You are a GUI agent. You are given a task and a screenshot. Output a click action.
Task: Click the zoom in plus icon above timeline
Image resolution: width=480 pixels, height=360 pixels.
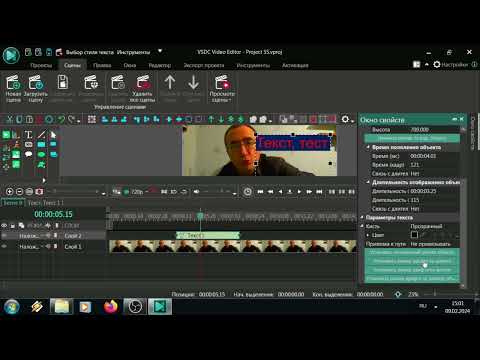(10, 192)
